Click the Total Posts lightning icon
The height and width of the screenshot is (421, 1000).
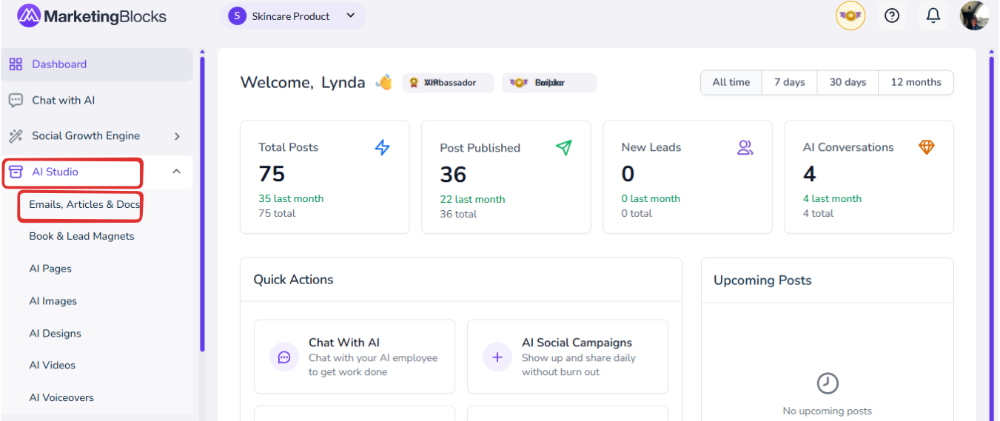(382, 148)
